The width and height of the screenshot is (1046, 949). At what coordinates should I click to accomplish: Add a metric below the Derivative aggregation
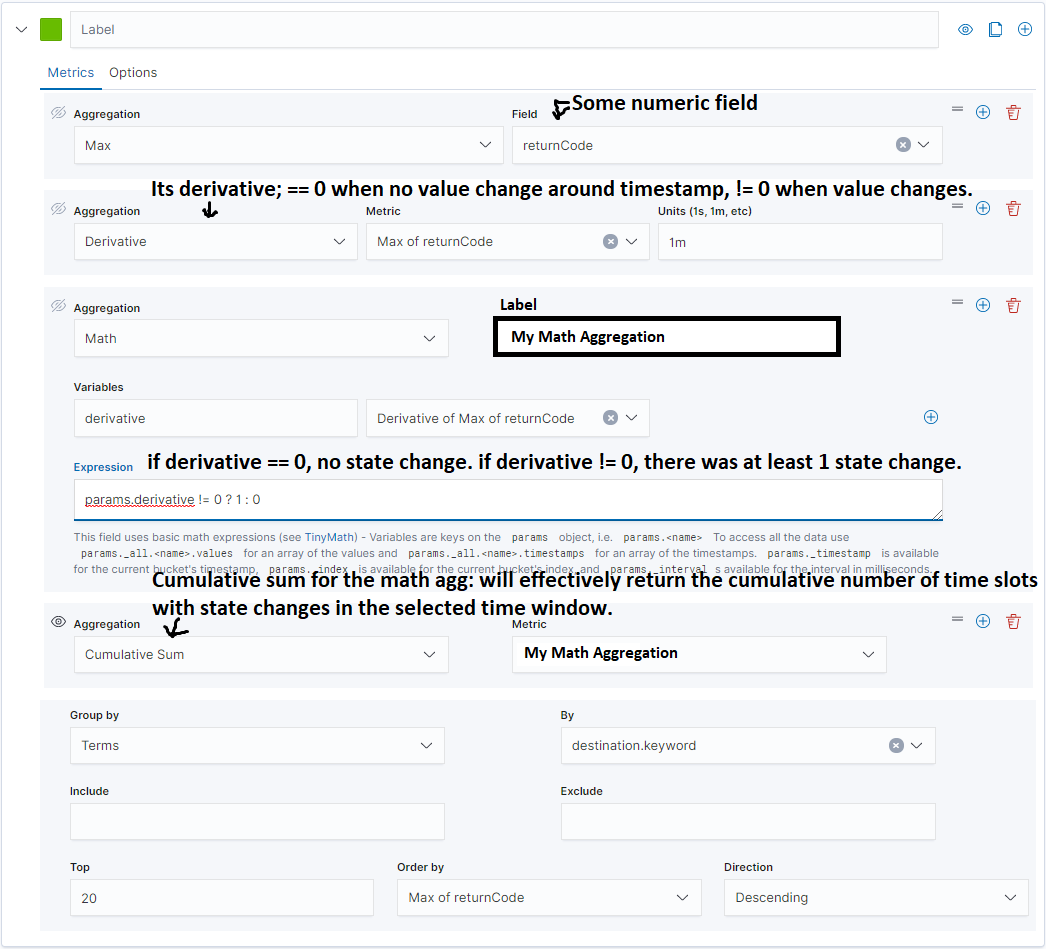tap(983, 208)
